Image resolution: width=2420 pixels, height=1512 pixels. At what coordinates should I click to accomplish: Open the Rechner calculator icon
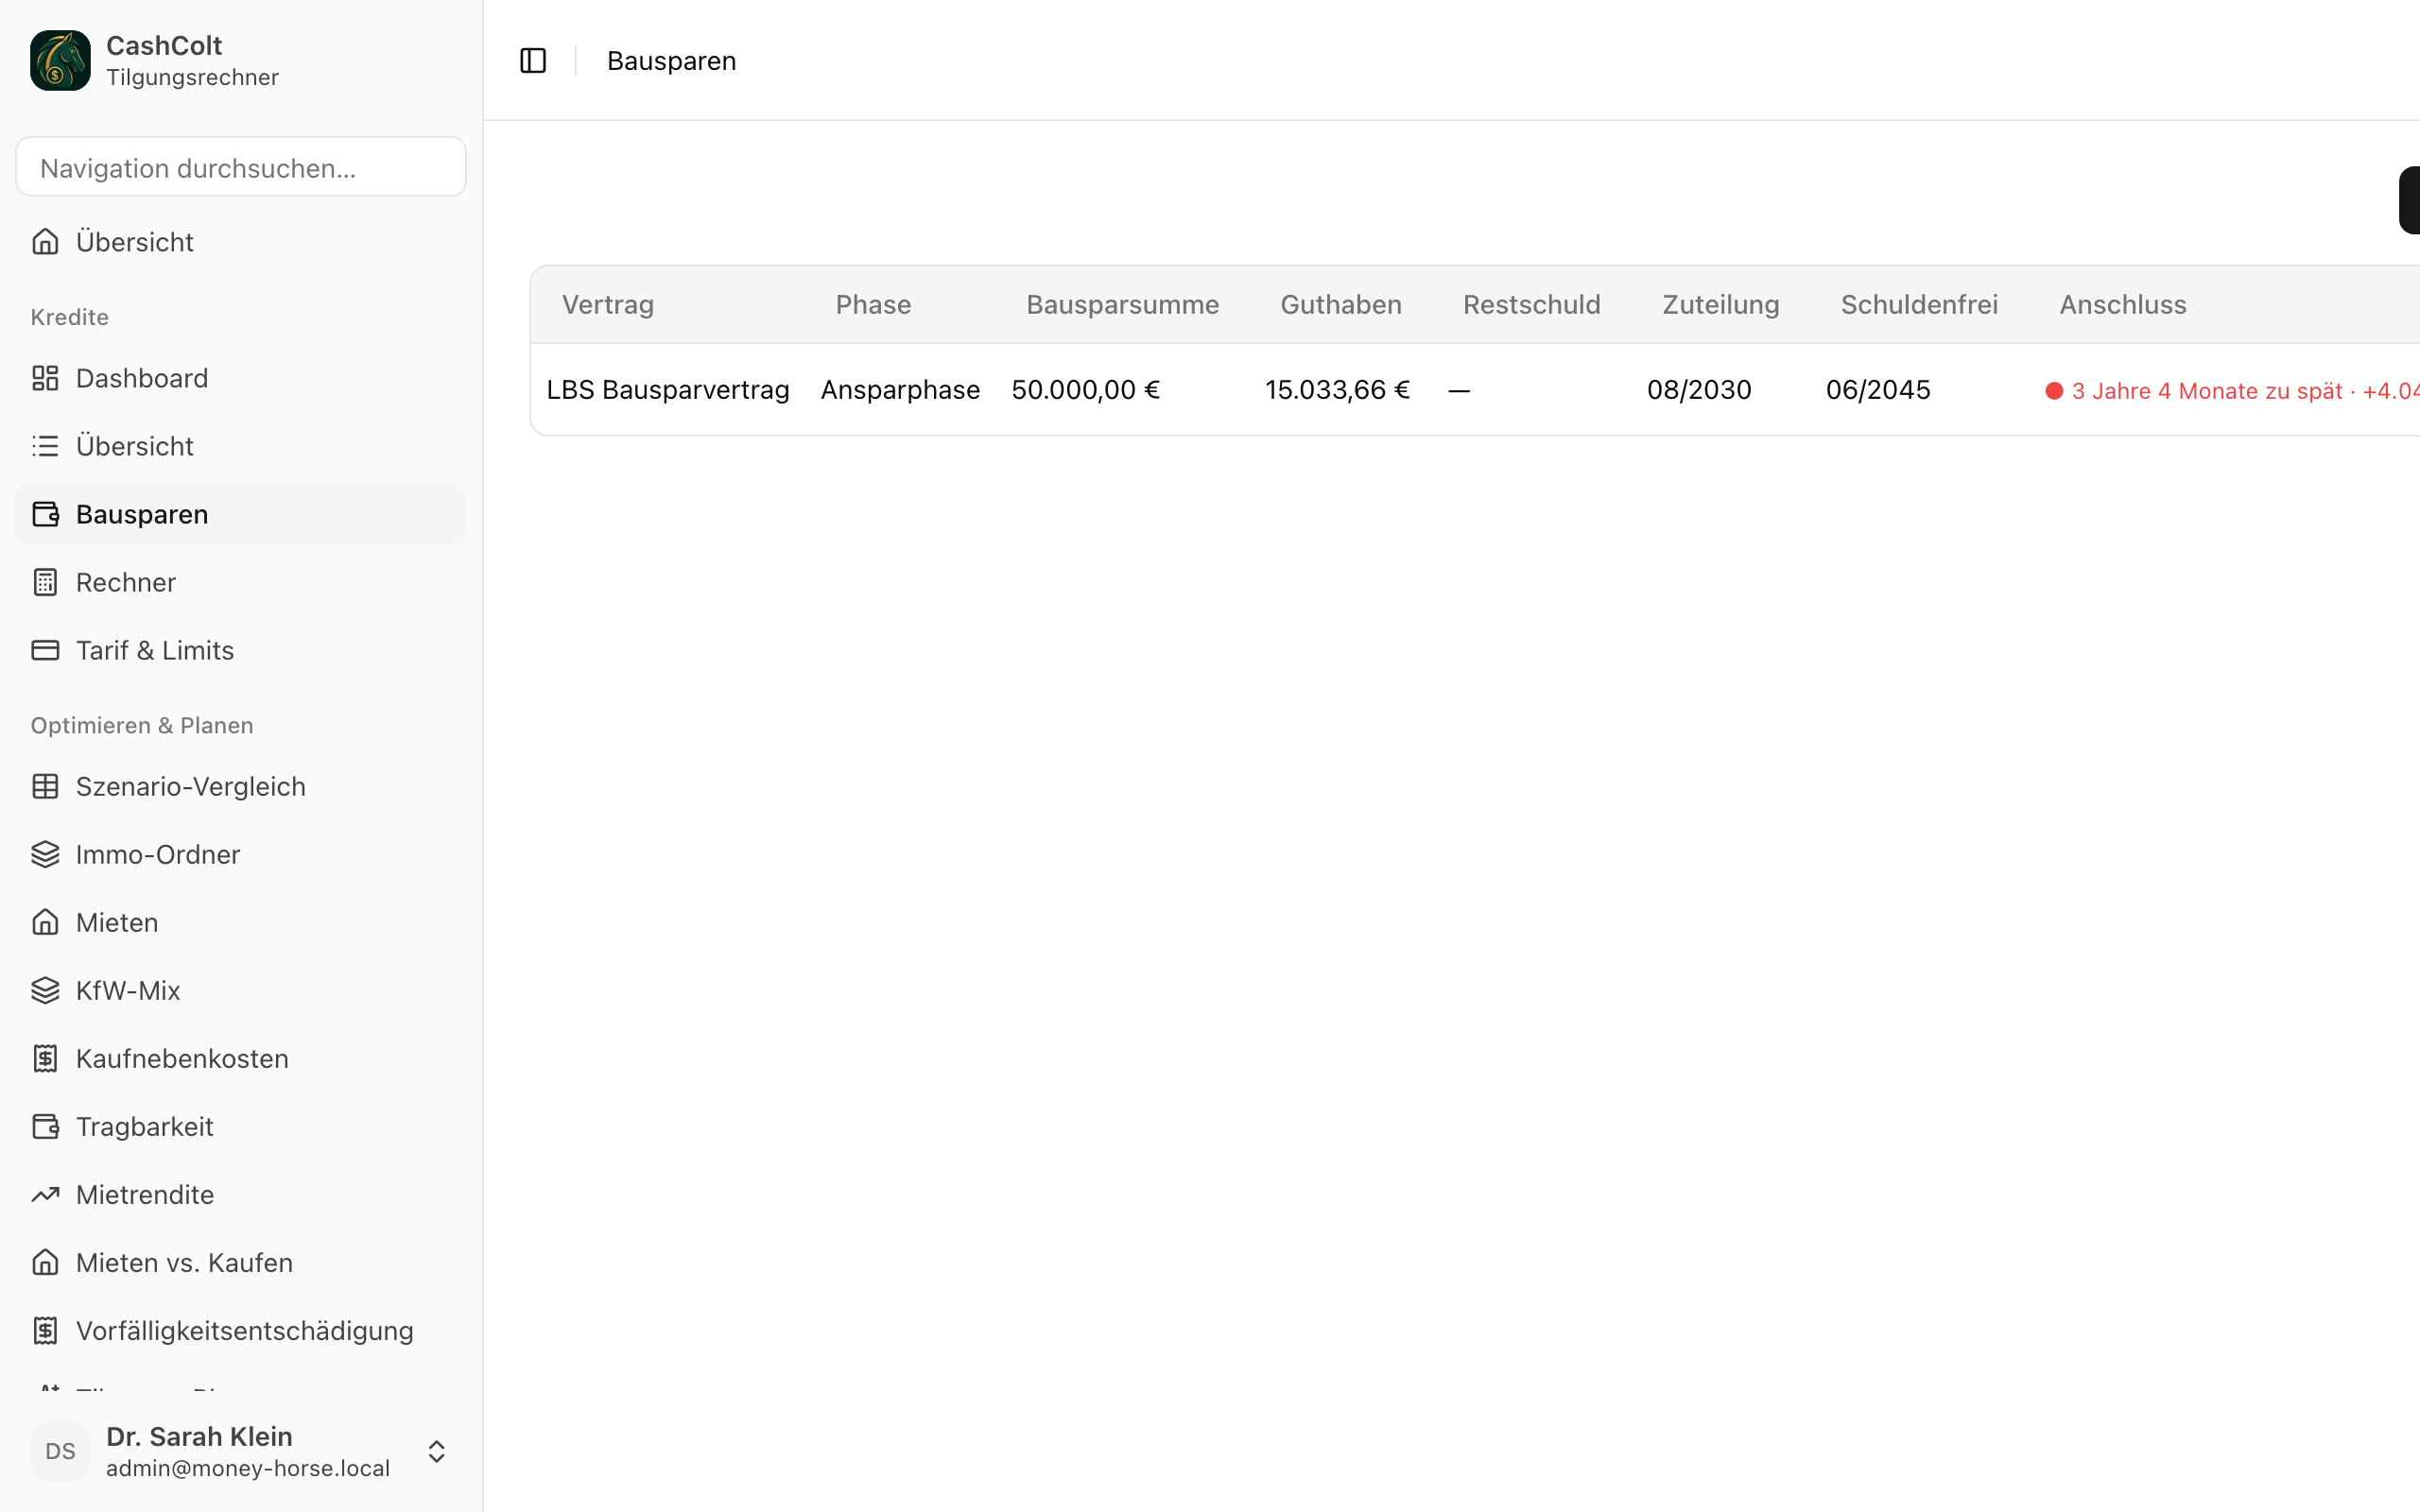[x=45, y=582]
